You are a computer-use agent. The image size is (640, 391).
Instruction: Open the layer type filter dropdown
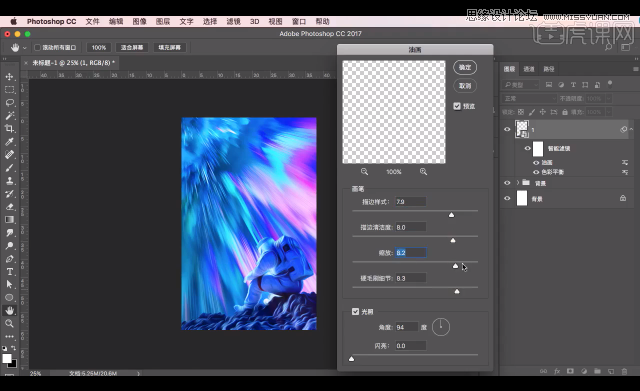521,85
